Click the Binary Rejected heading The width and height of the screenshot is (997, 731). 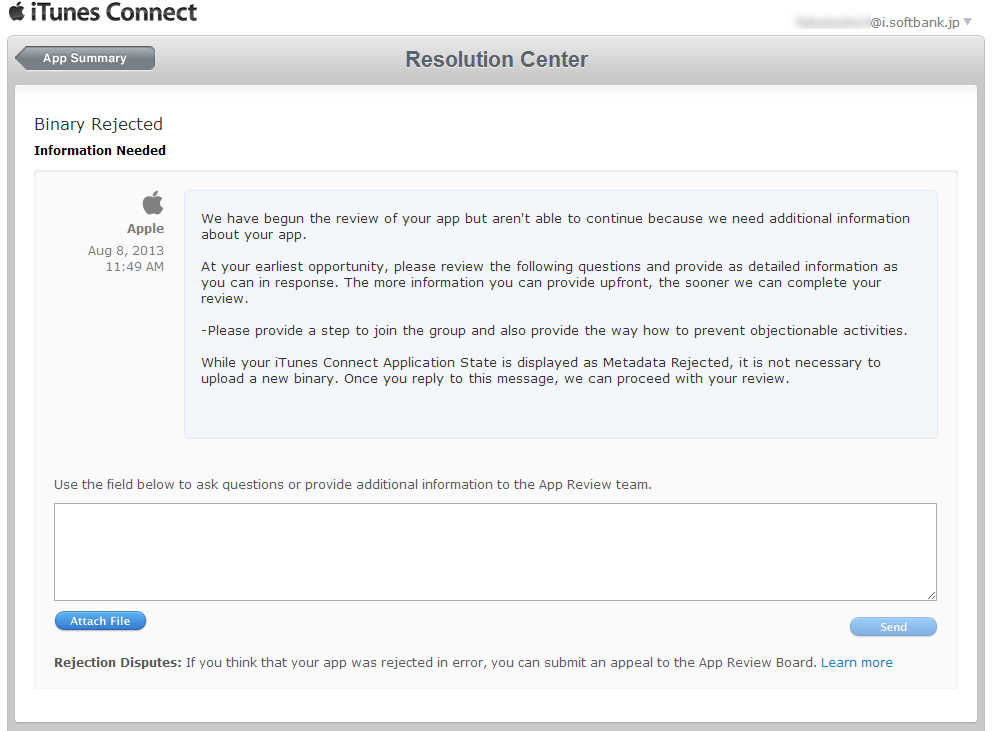coord(98,124)
